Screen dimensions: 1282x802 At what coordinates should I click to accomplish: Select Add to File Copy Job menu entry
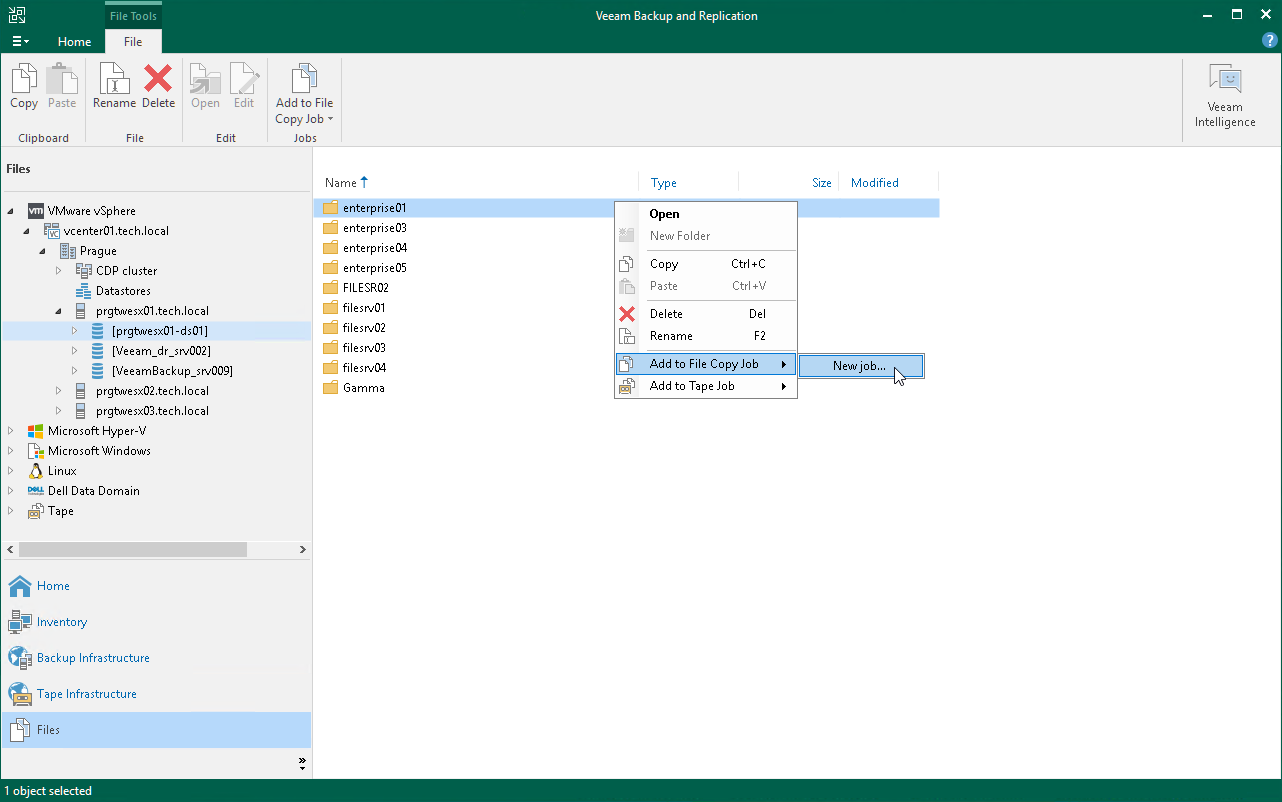pos(706,364)
